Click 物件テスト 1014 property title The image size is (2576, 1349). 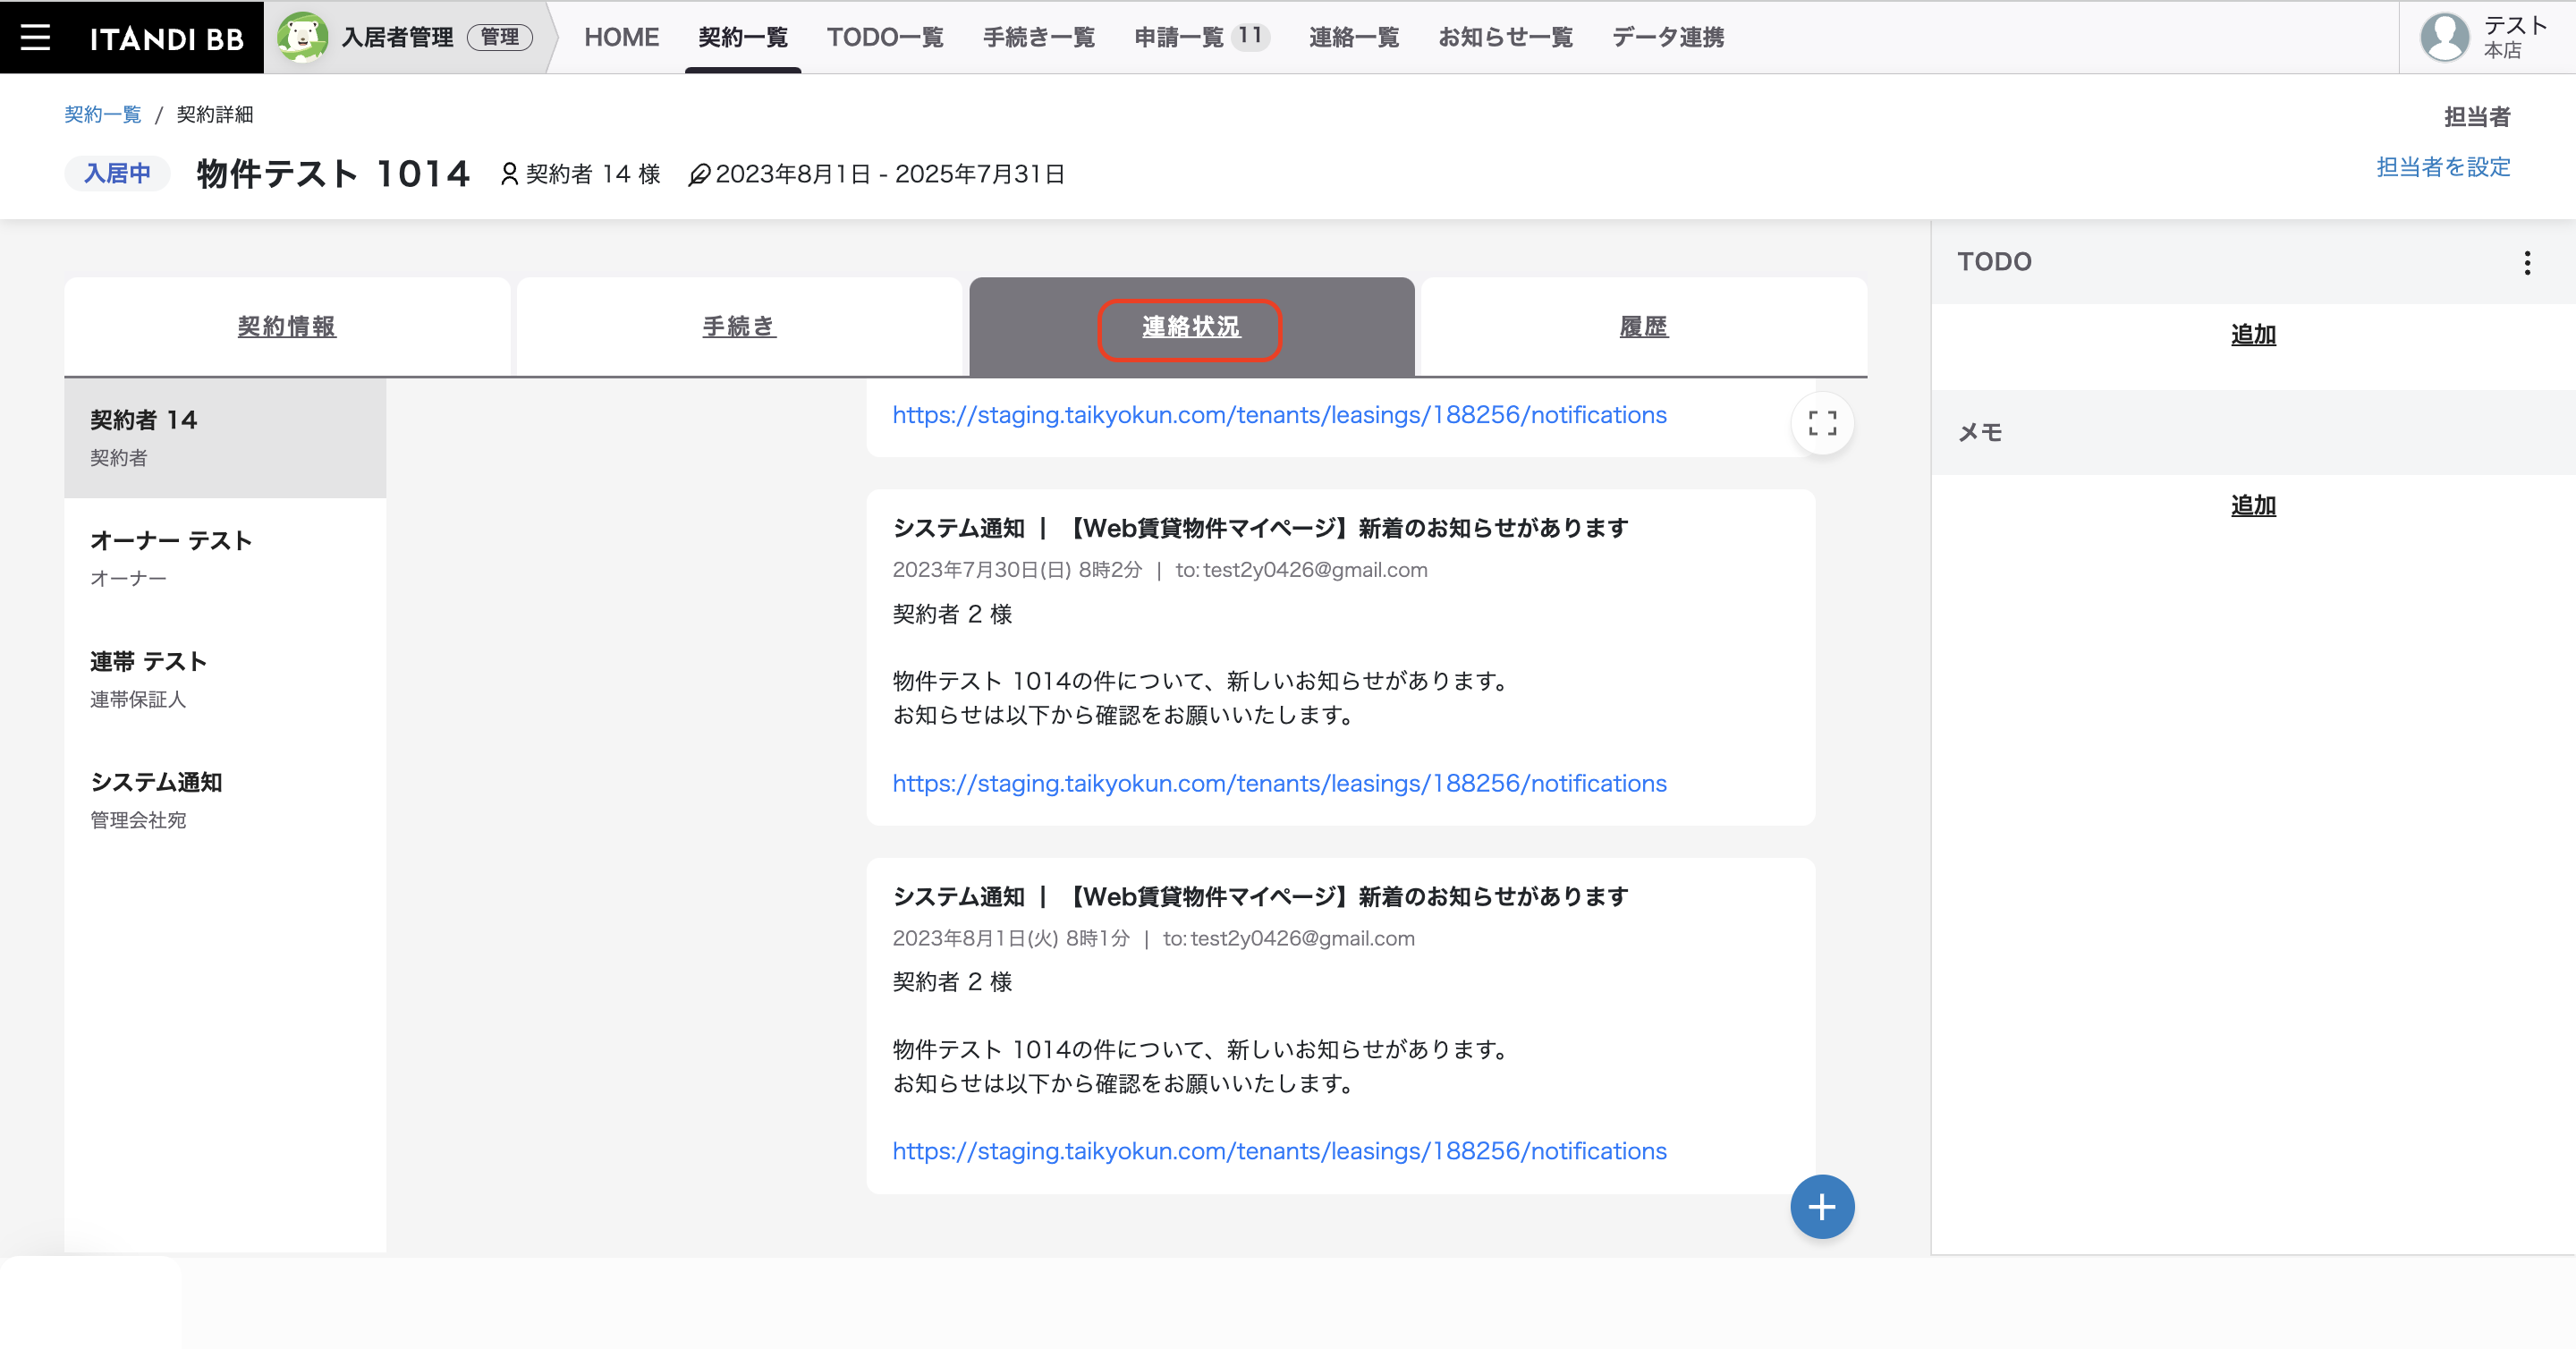pos(333,174)
